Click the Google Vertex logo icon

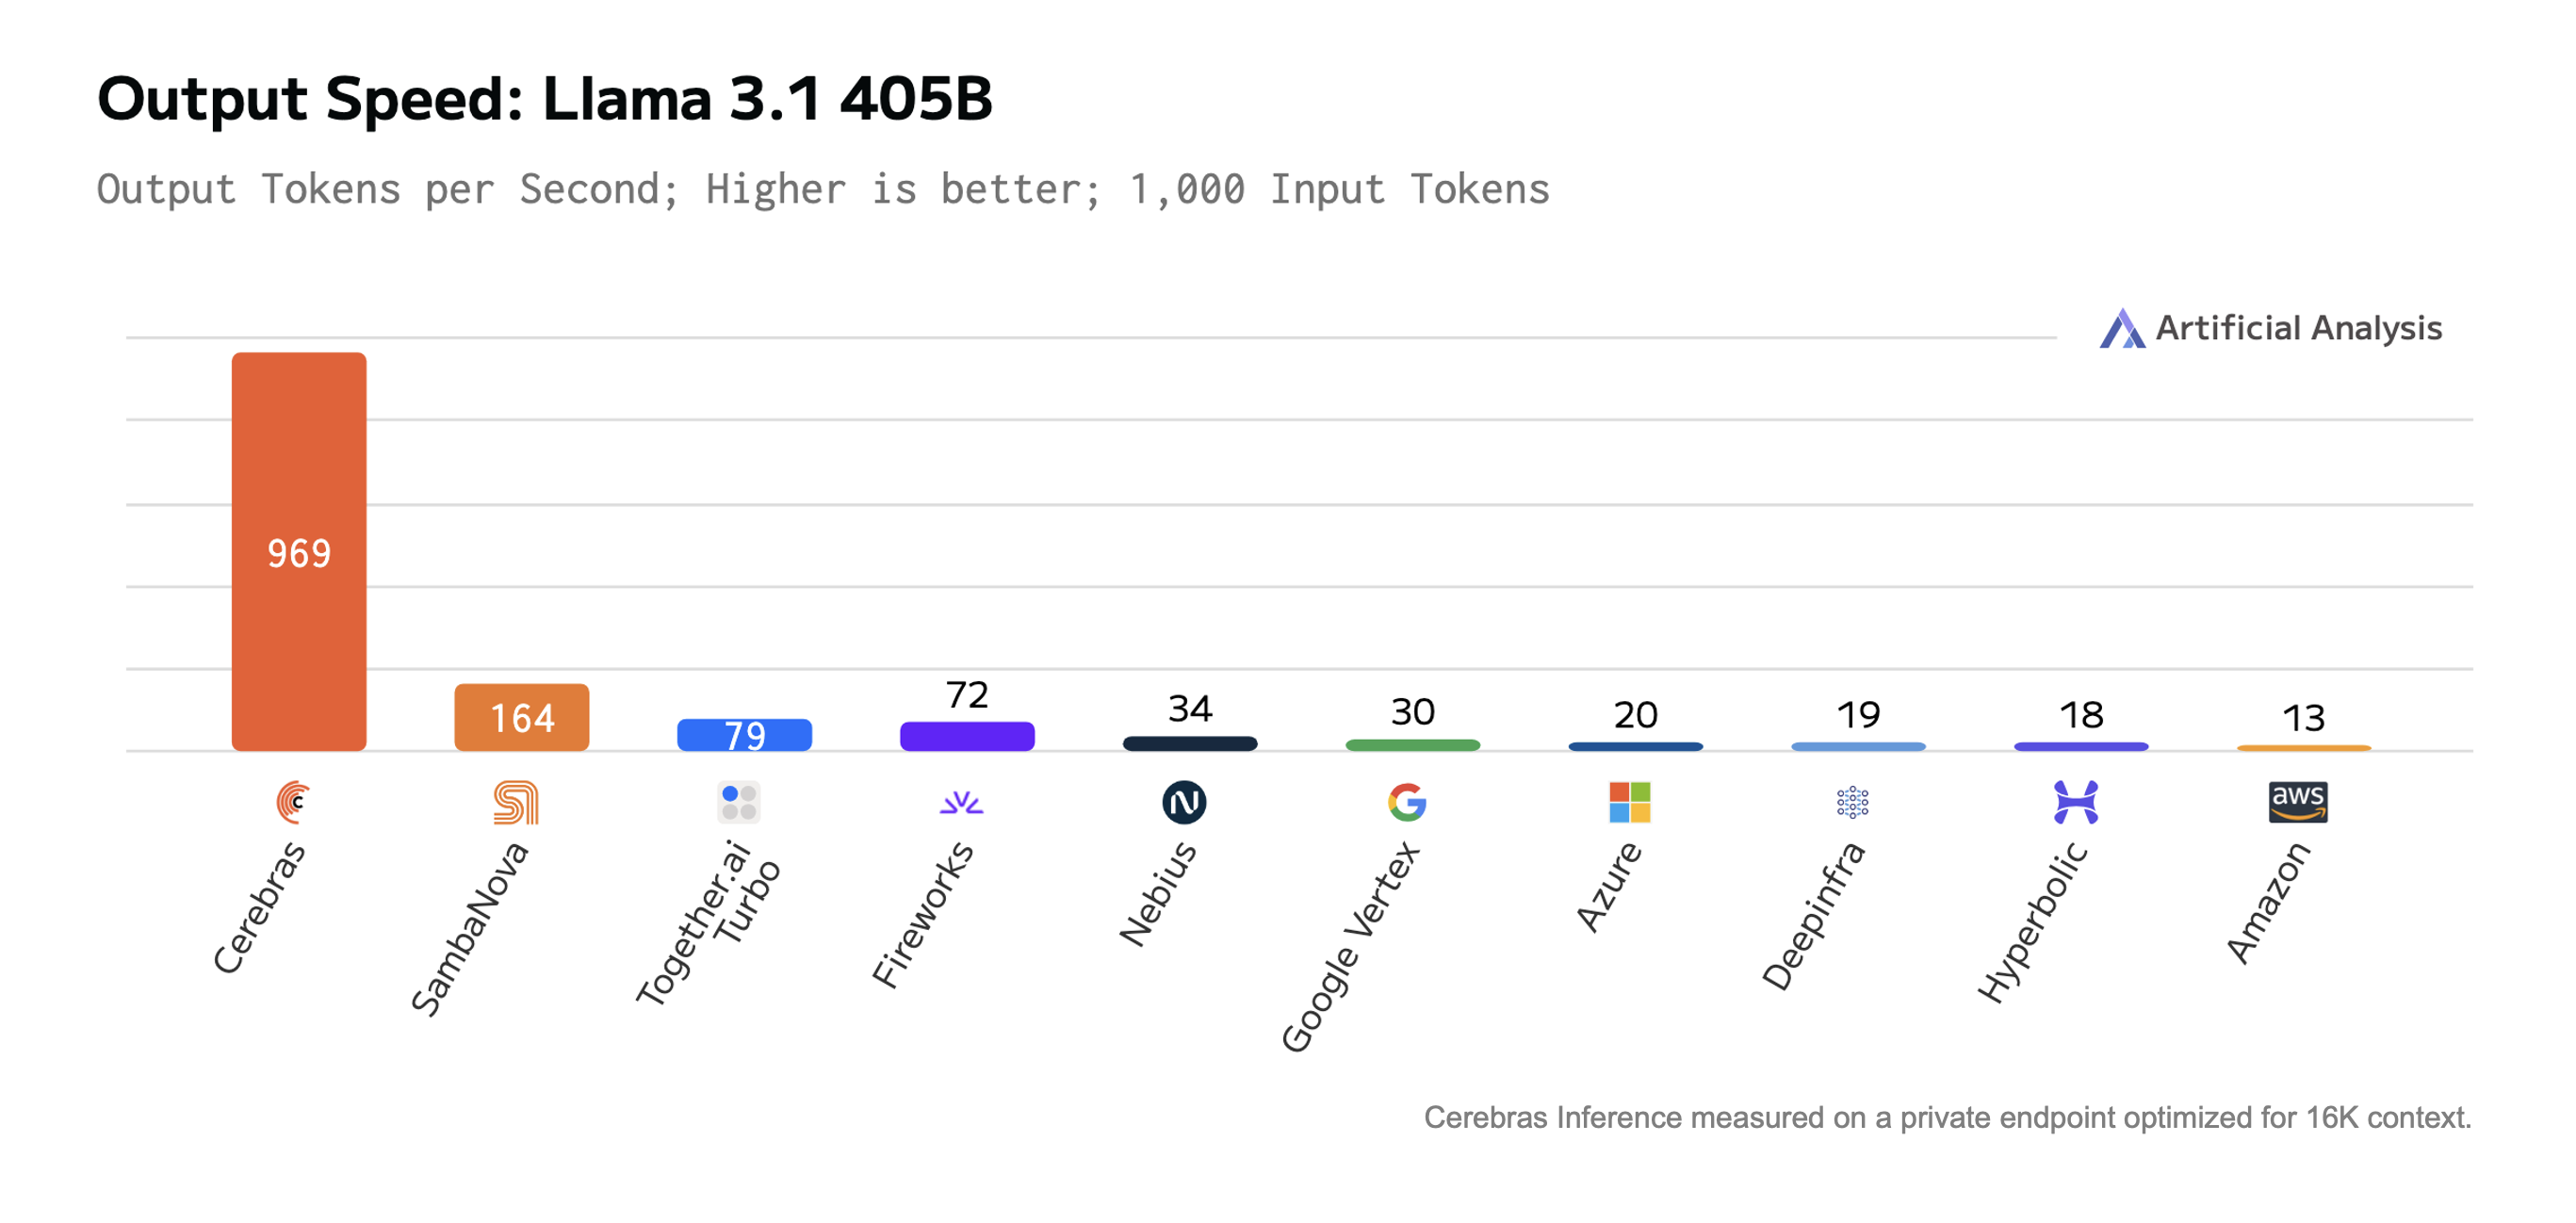click(x=1407, y=802)
